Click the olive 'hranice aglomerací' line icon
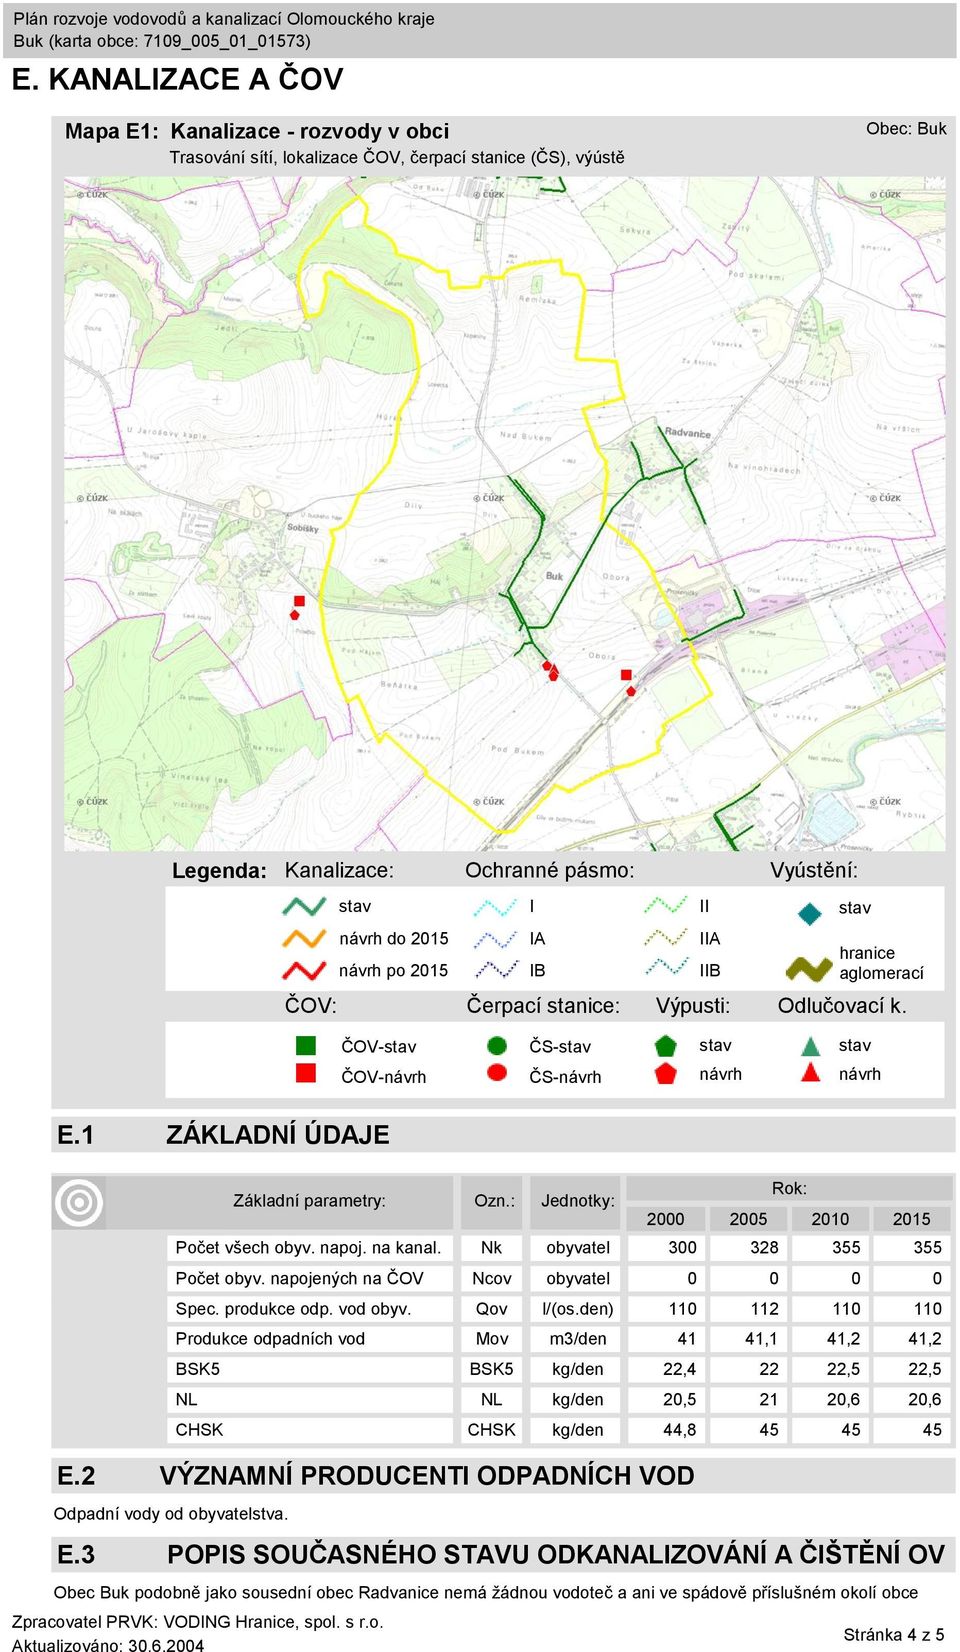 809,968
